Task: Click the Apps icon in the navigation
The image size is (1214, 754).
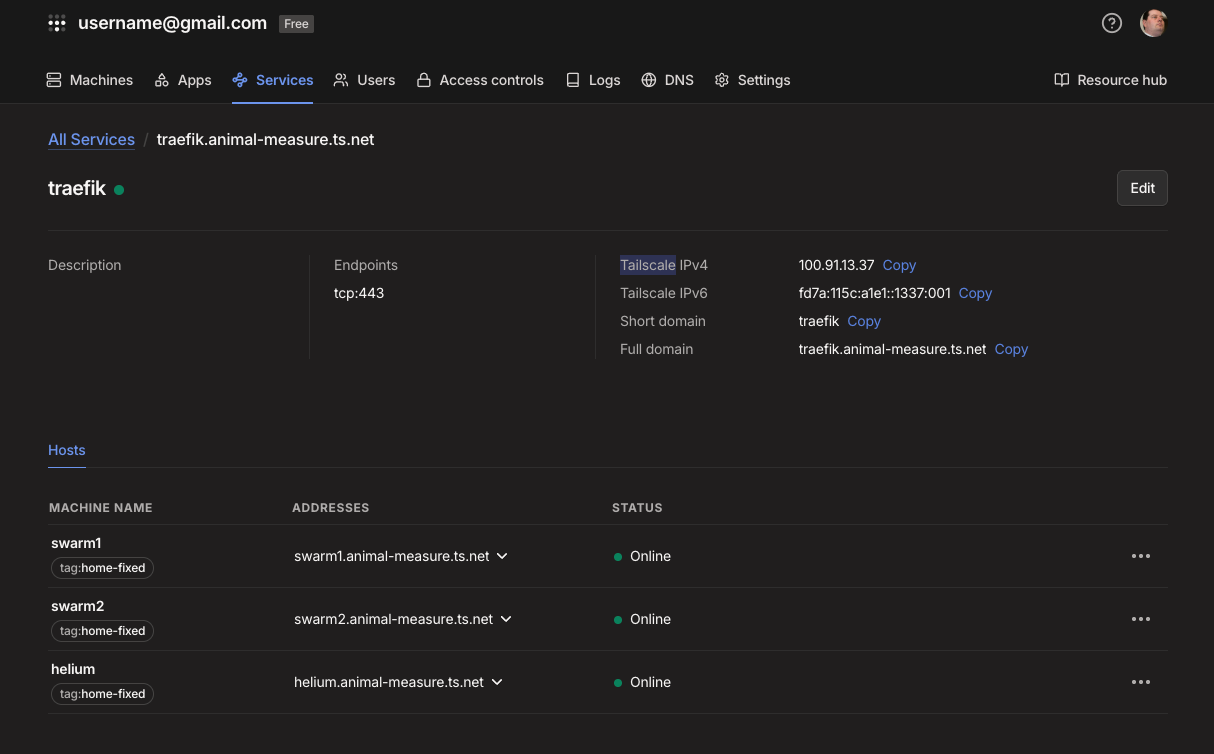Action: (x=162, y=80)
